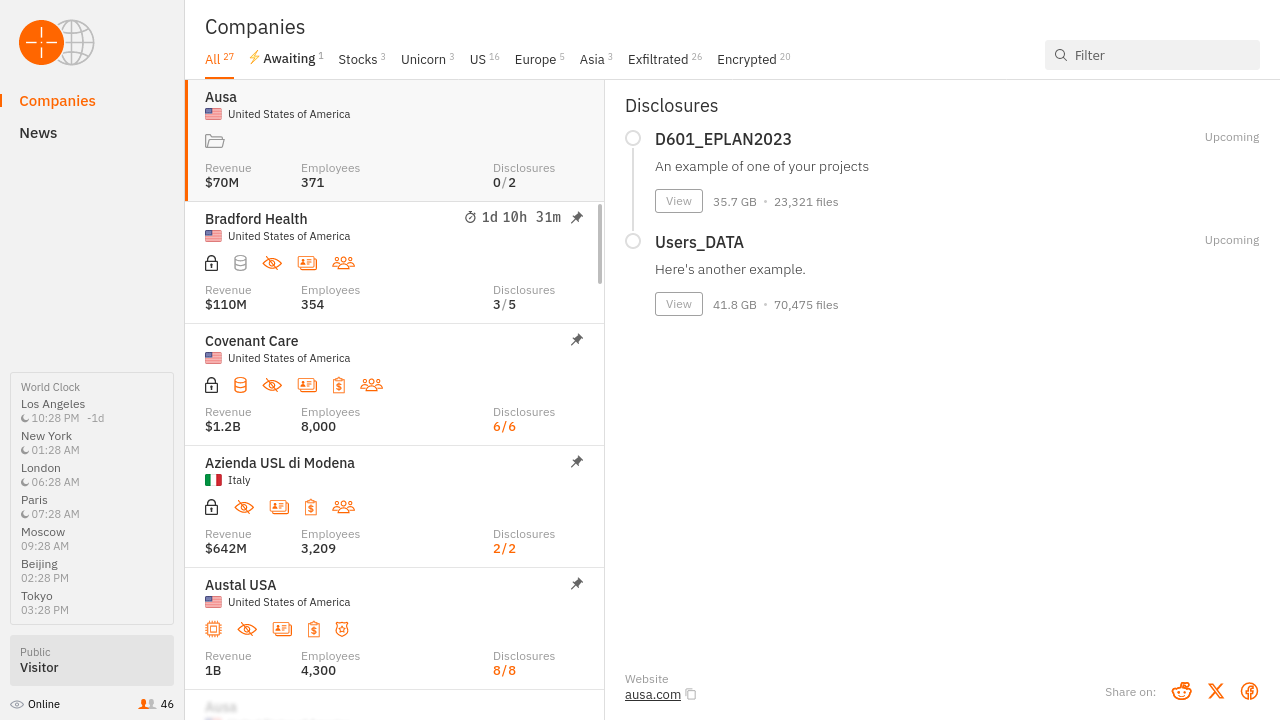Share on Reddit icon
The image size is (1280, 720).
pyautogui.click(x=1181, y=691)
